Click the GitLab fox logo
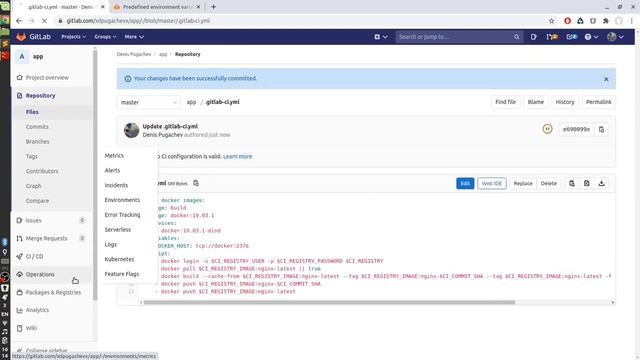This screenshot has width=640, height=360. tap(21, 37)
